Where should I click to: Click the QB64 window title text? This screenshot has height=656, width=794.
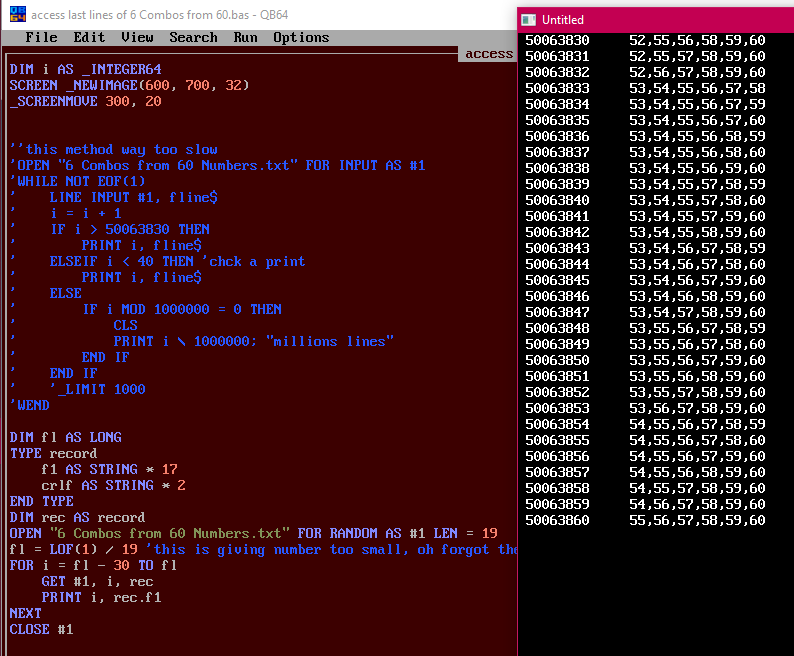(x=160, y=15)
